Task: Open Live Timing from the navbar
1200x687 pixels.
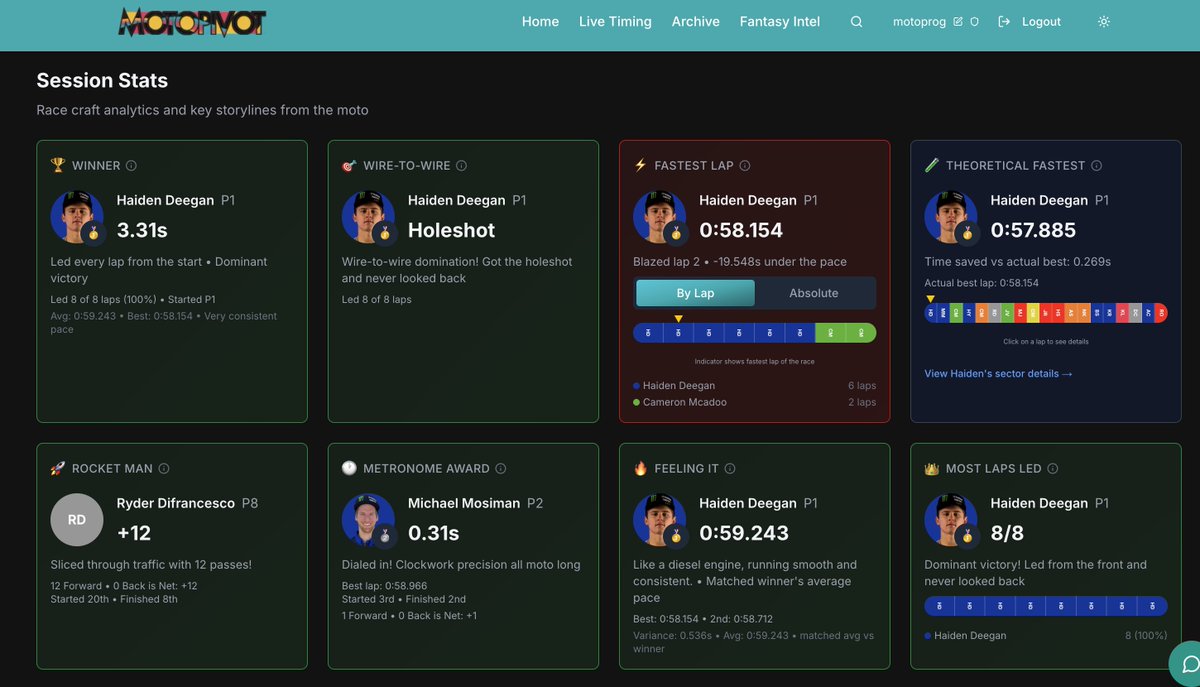Action: tap(615, 22)
